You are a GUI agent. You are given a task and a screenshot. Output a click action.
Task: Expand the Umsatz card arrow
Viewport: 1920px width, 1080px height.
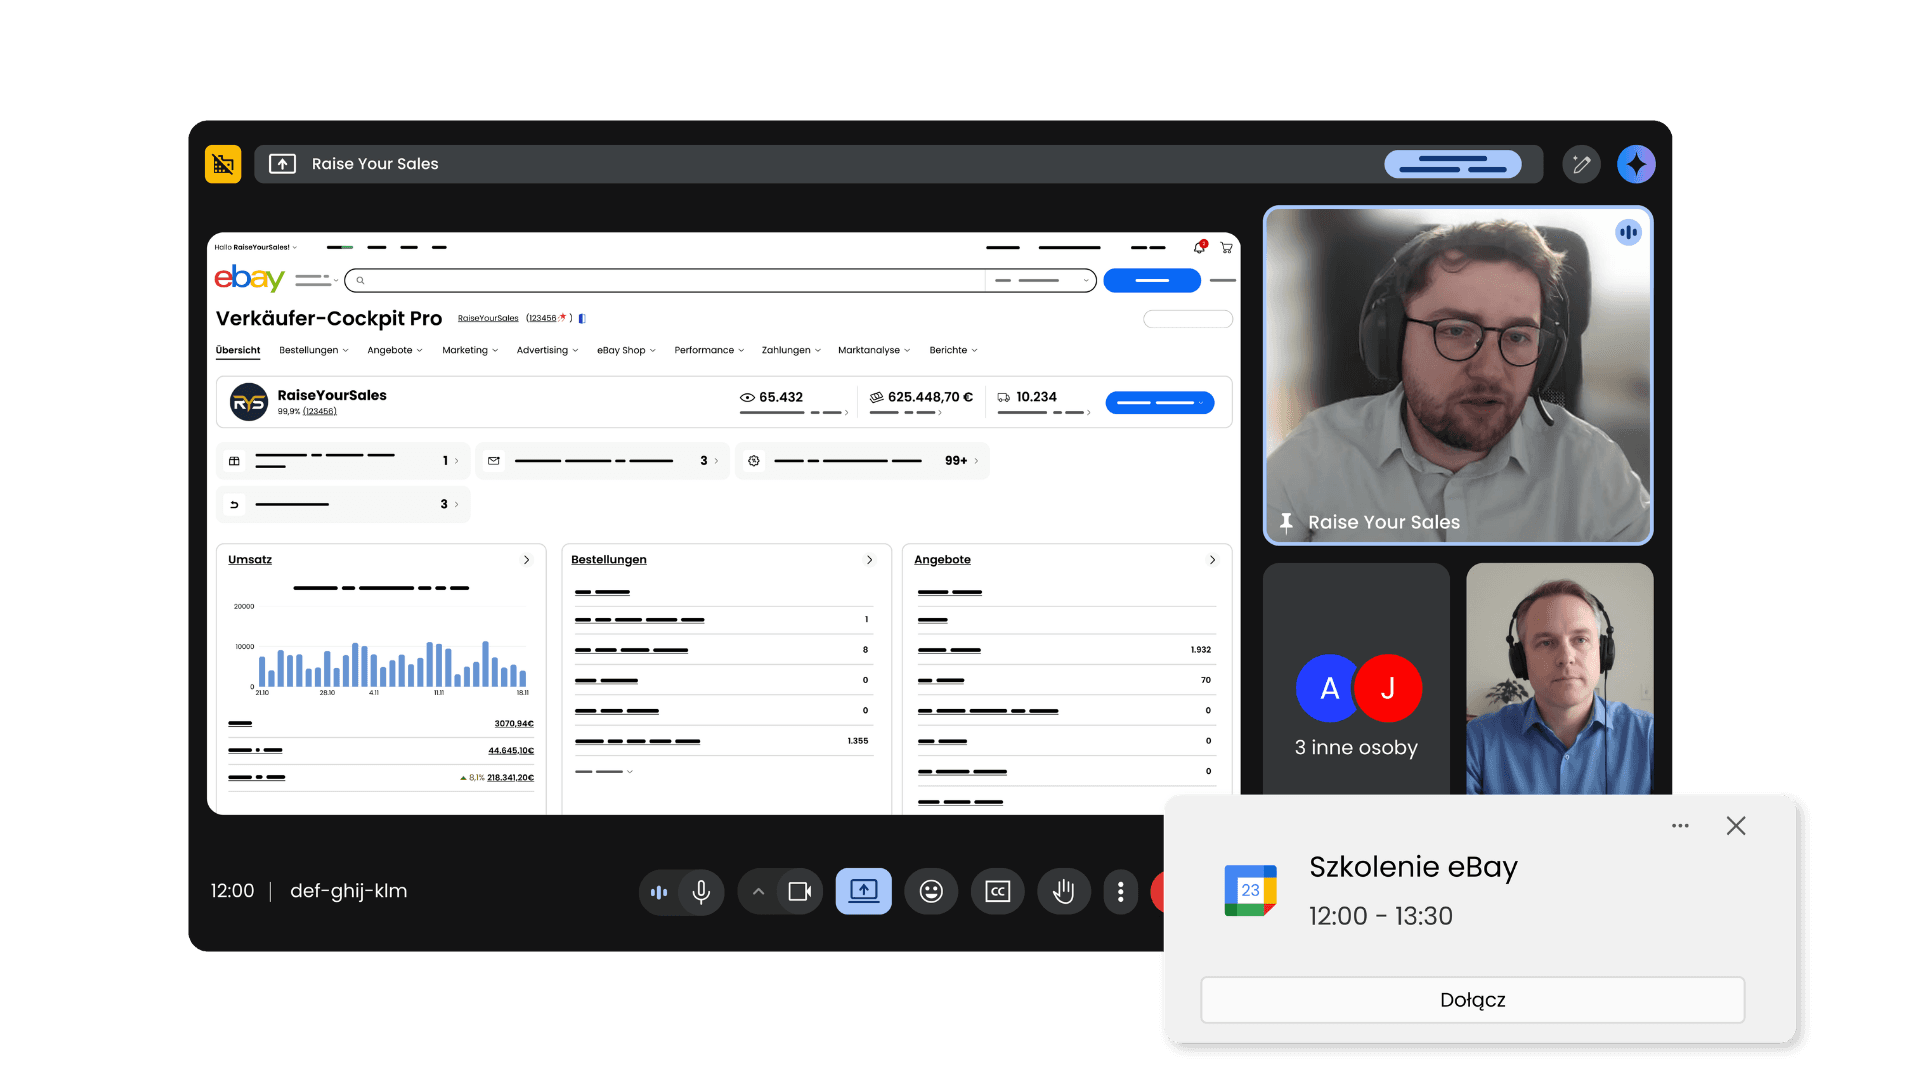527,560
